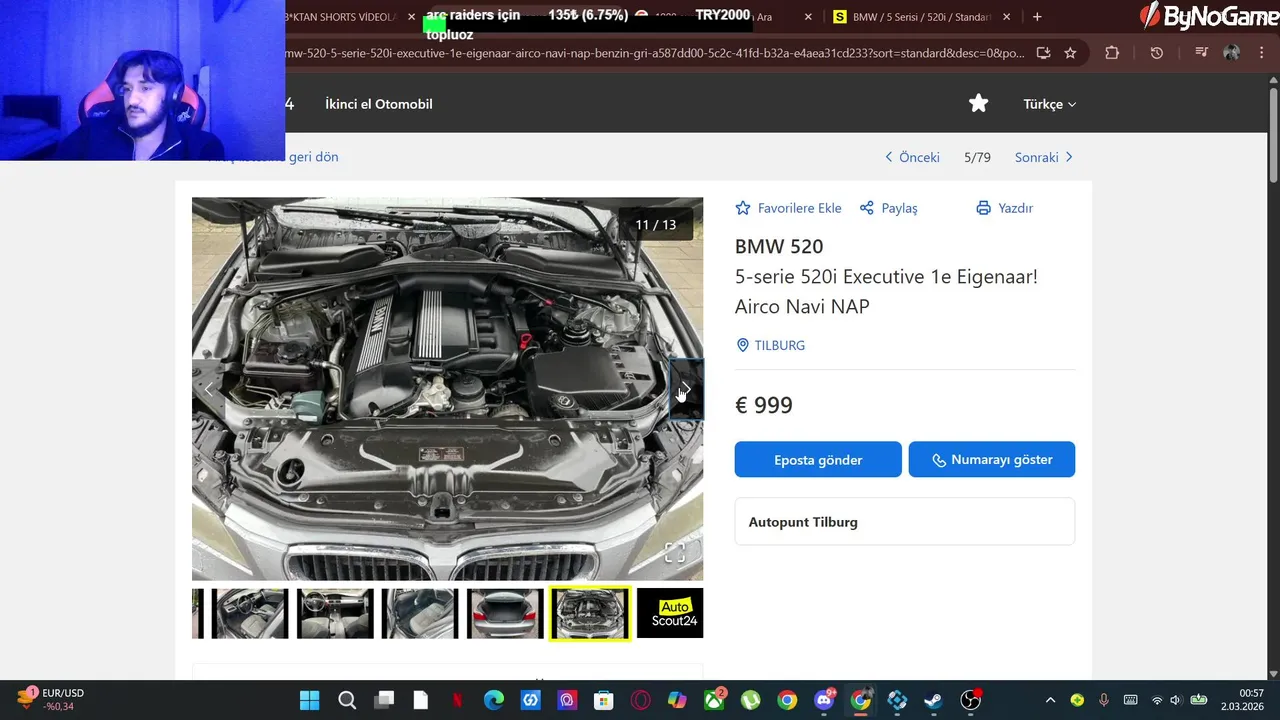The height and width of the screenshot is (720, 1280).
Task: Open the Chrome profile avatar
Action: 1231,53
